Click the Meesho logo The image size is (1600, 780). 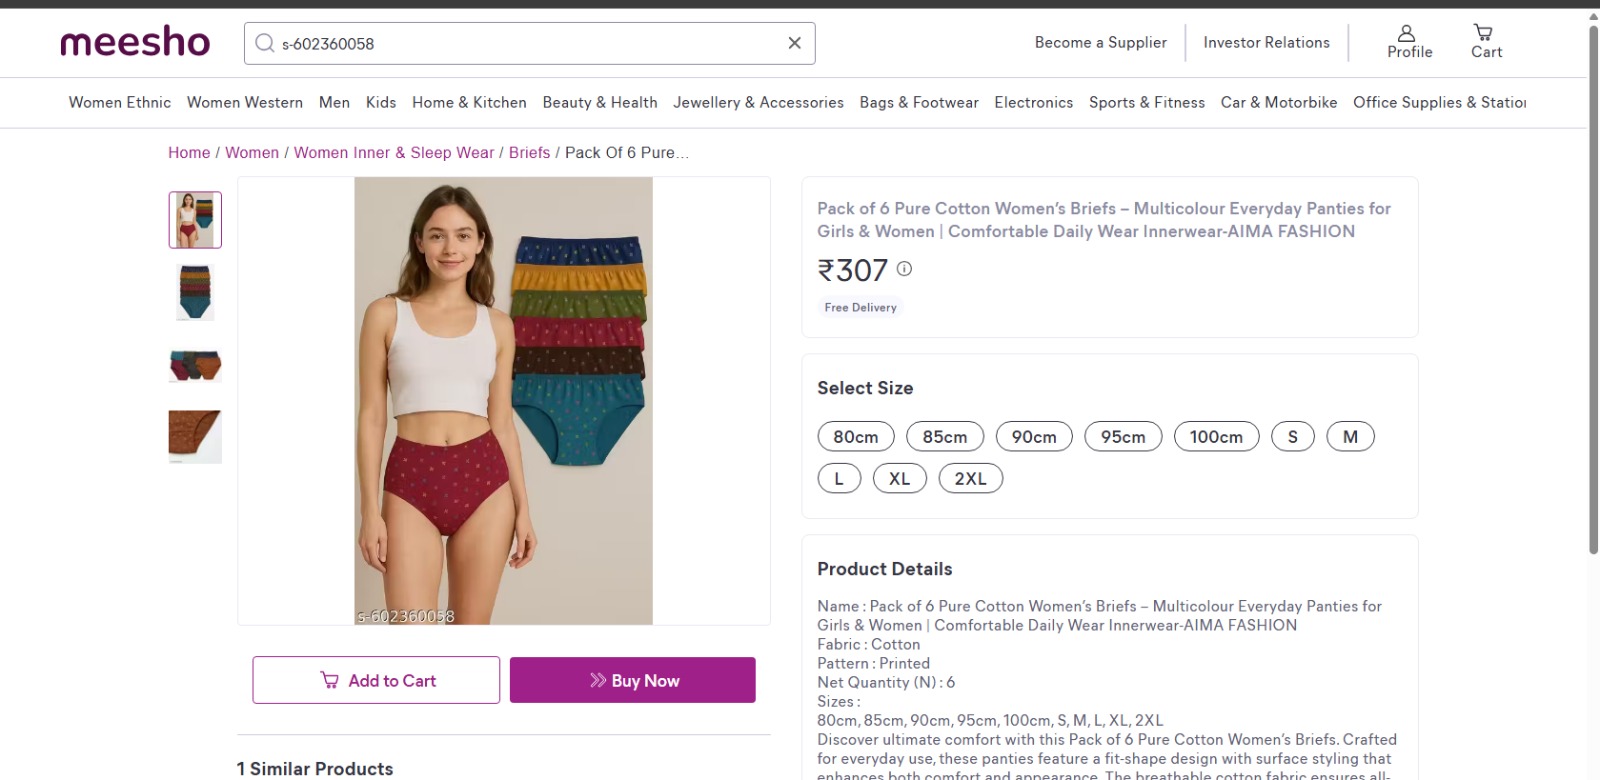pos(135,43)
